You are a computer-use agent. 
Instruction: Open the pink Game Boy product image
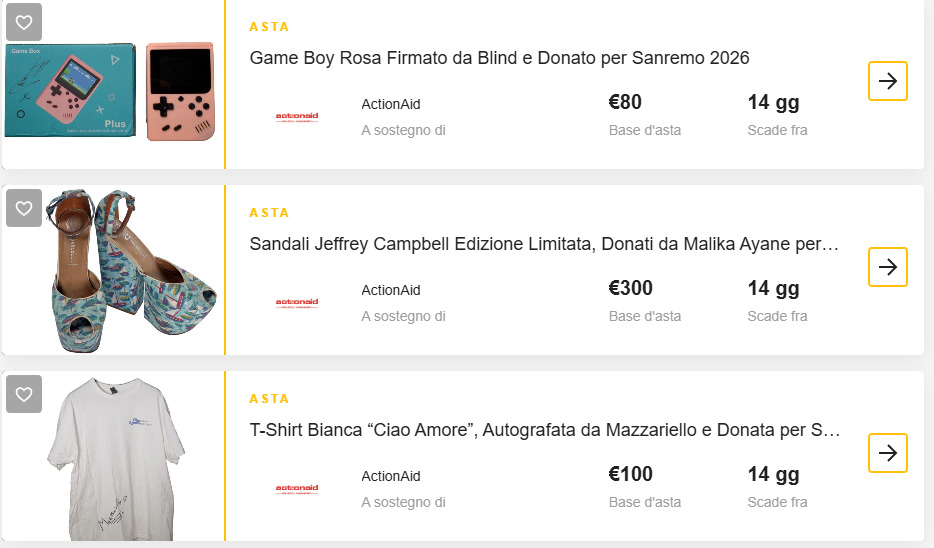pos(110,90)
